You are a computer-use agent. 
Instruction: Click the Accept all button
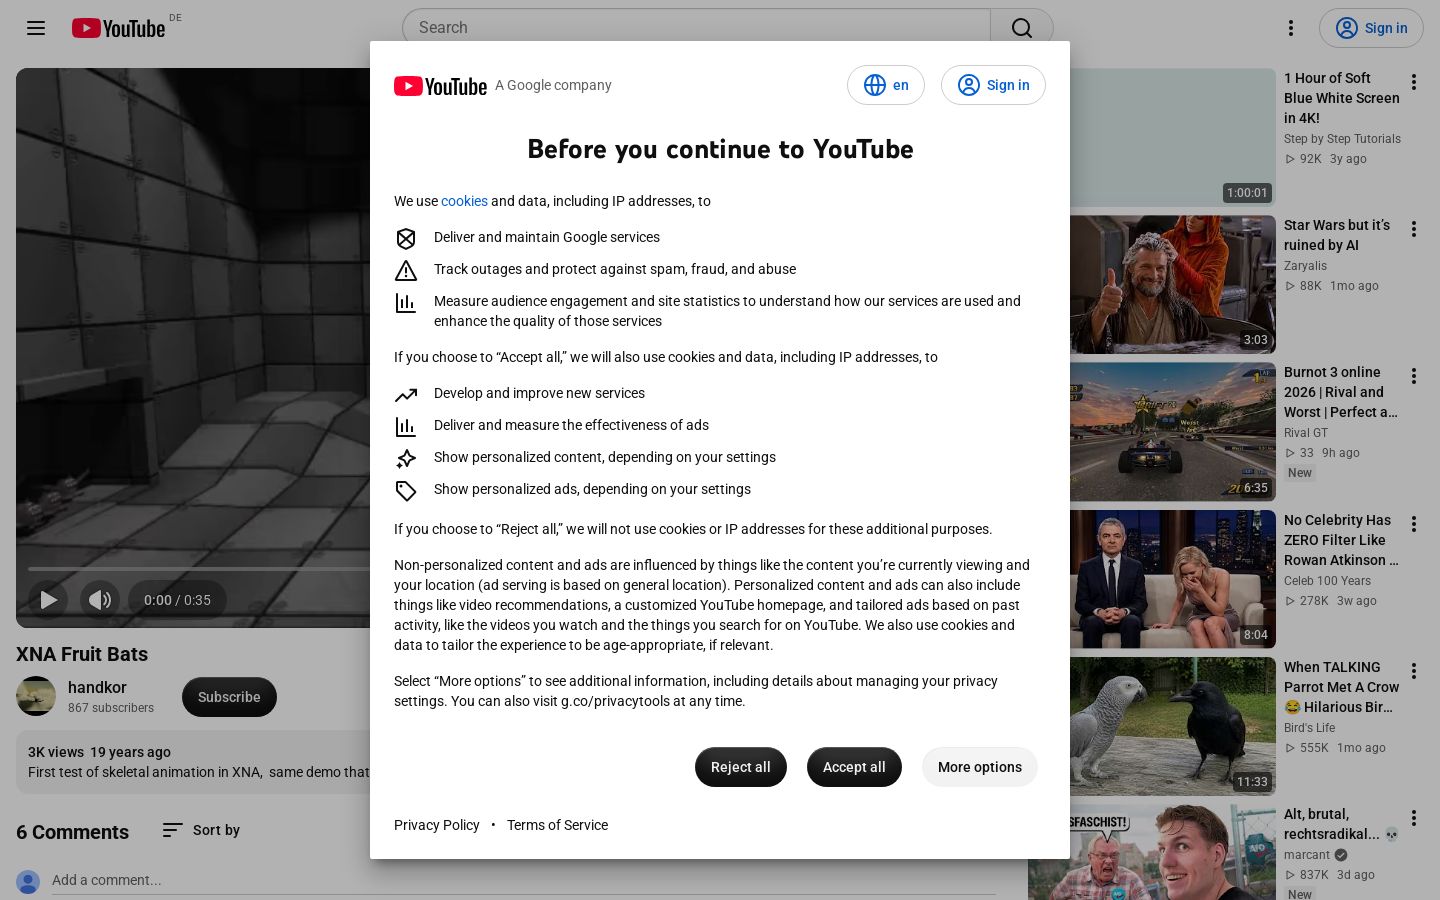pos(854,767)
